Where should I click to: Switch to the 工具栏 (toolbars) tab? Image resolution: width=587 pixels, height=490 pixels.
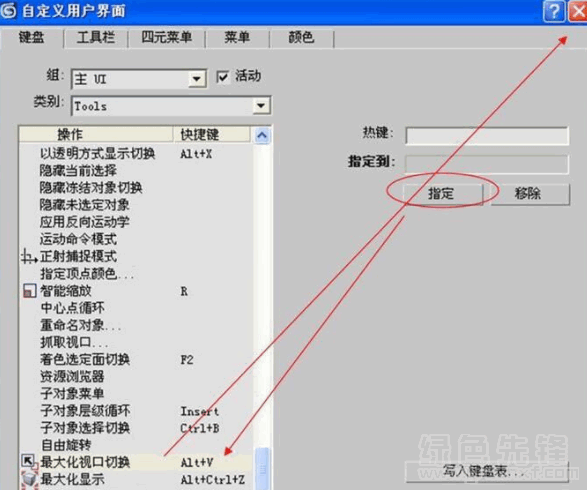pos(96,37)
